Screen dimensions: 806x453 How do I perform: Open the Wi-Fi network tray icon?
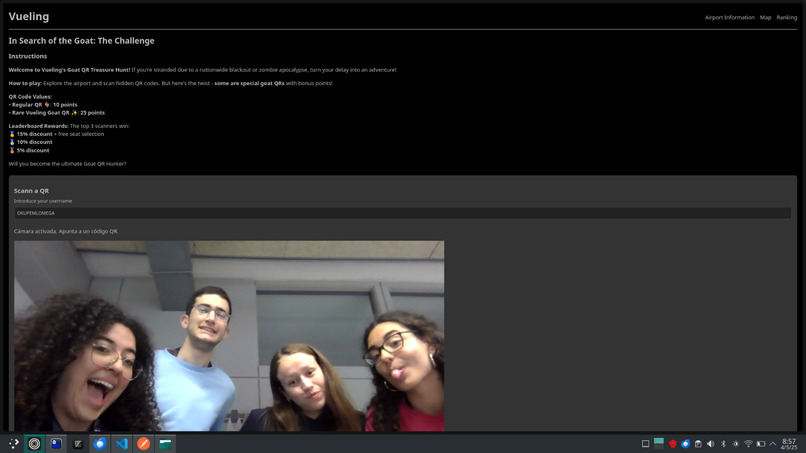[x=748, y=444]
